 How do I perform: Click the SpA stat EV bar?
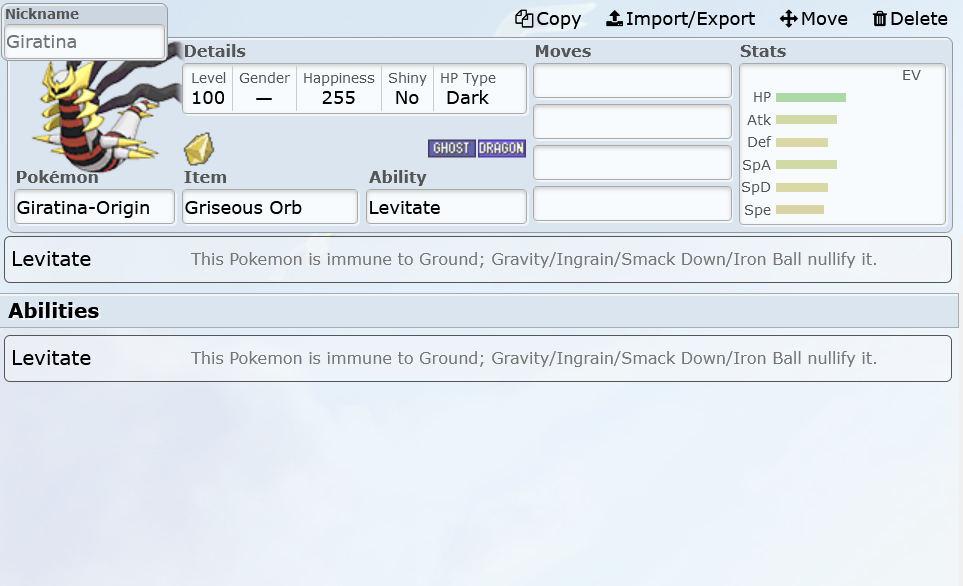(x=806, y=165)
